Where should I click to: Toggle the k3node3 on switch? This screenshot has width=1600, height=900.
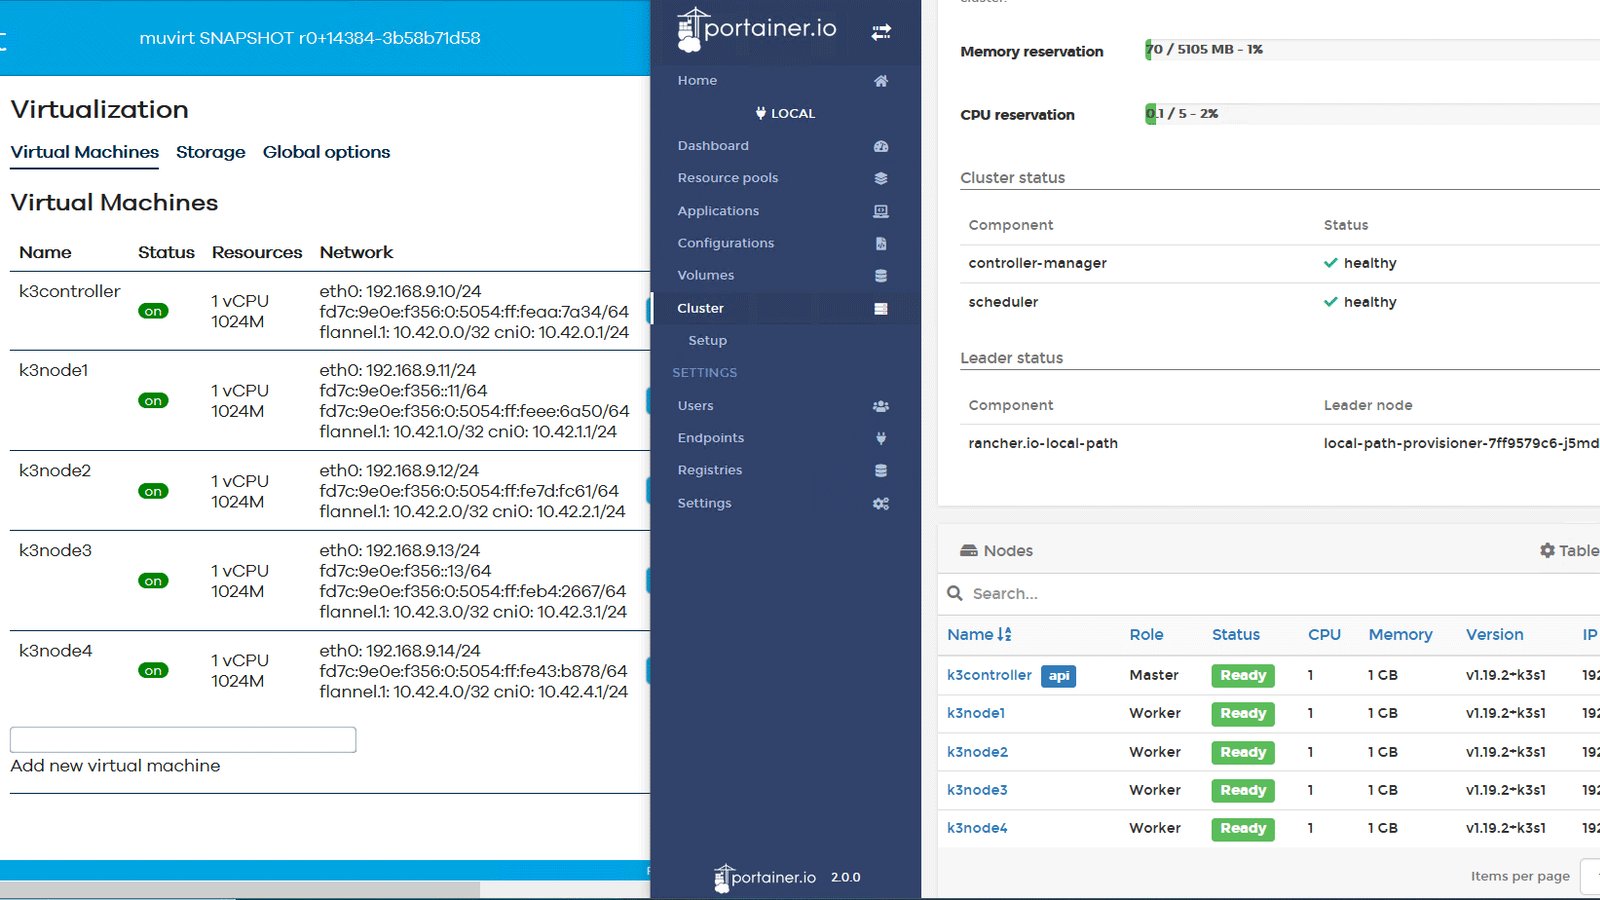point(153,581)
